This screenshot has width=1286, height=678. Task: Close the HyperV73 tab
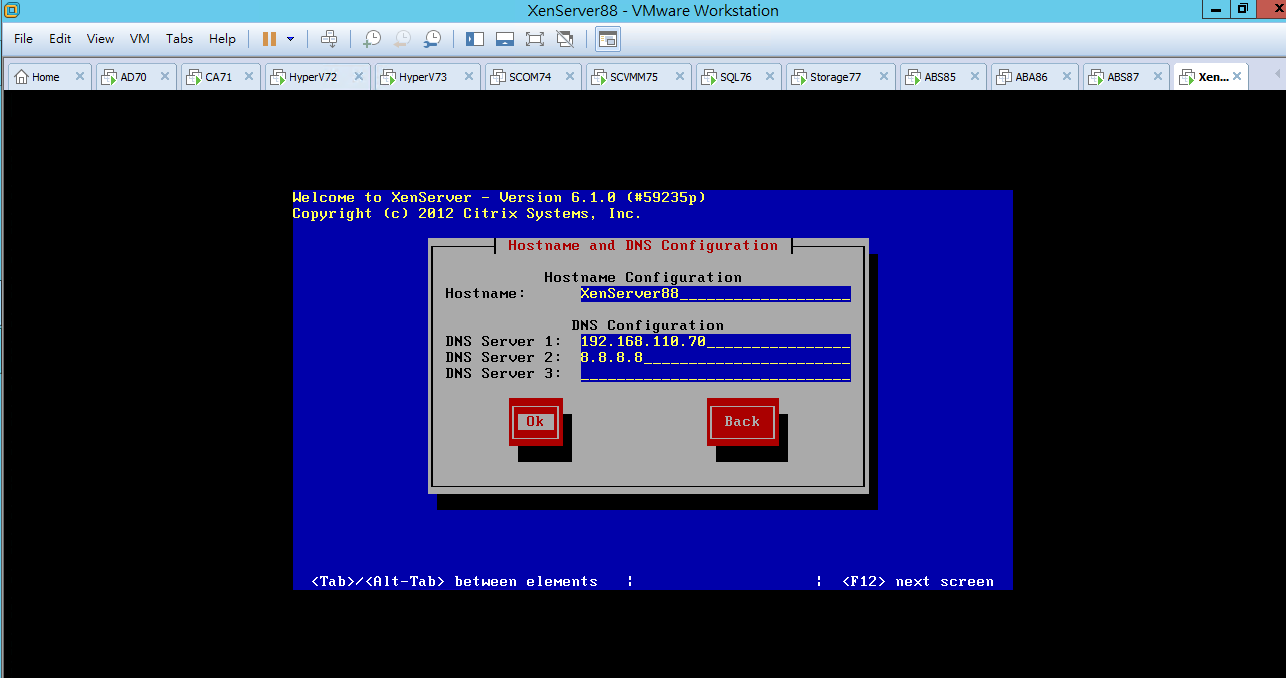coord(469,77)
